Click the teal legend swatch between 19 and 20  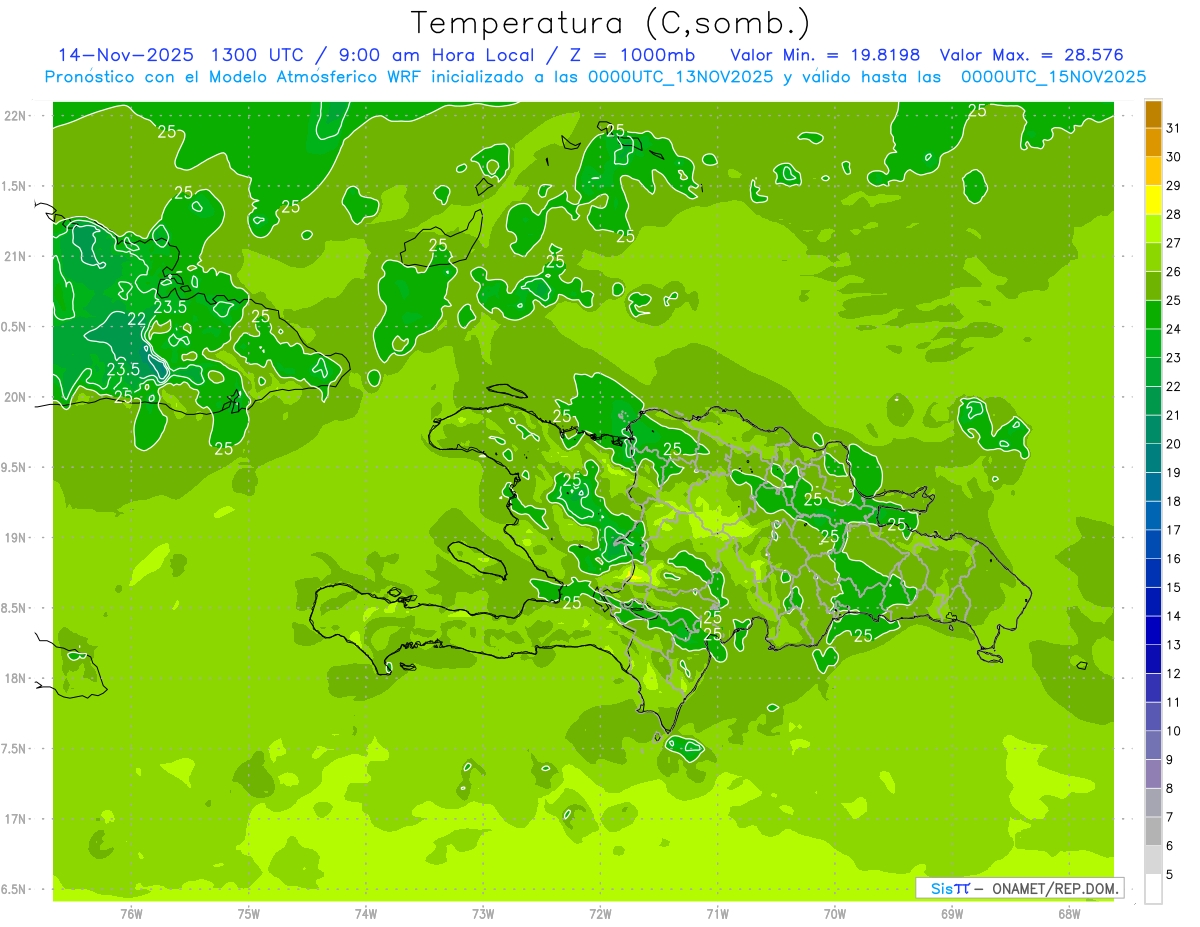tap(1153, 458)
